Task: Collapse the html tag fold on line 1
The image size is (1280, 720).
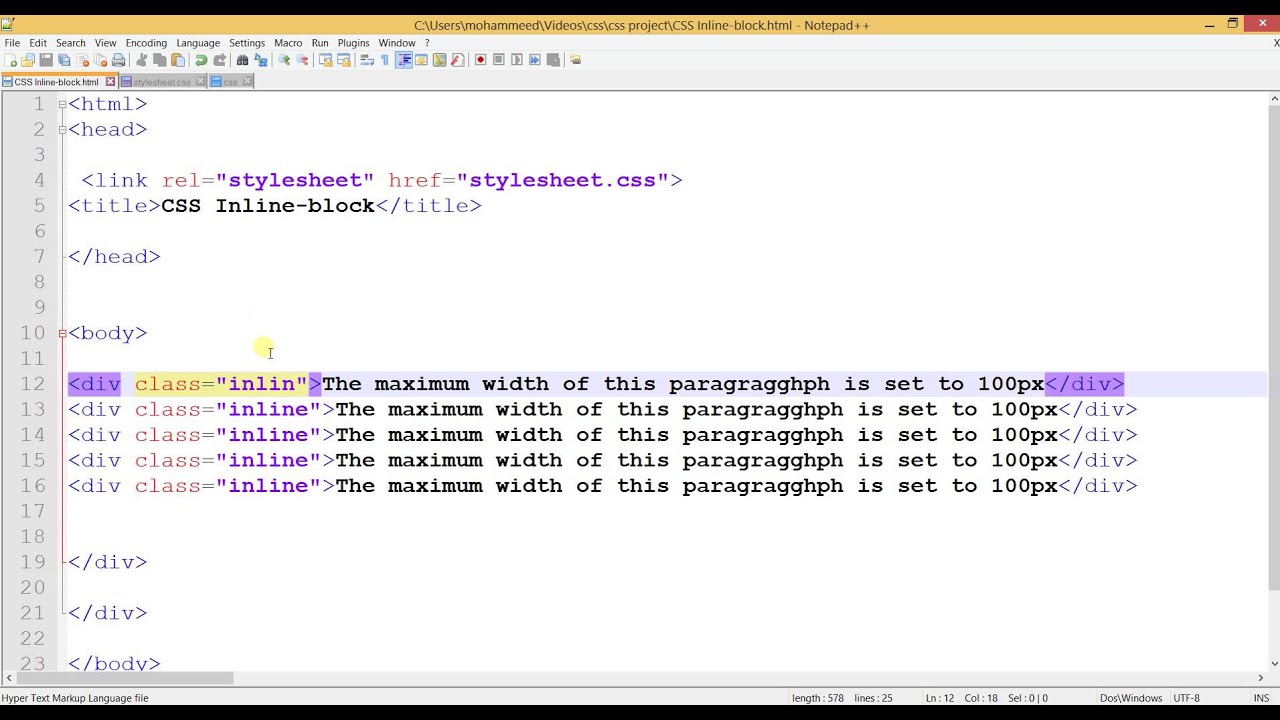Action: tap(62, 104)
